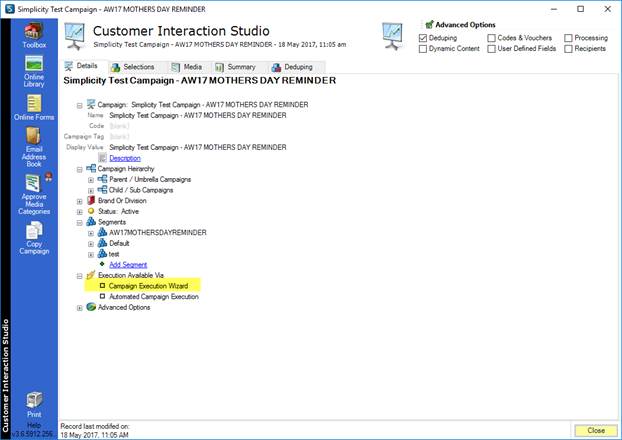Open the Toolbox sidebar icon
This screenshot has width=622, height=440.
click(x=34, y=31)
